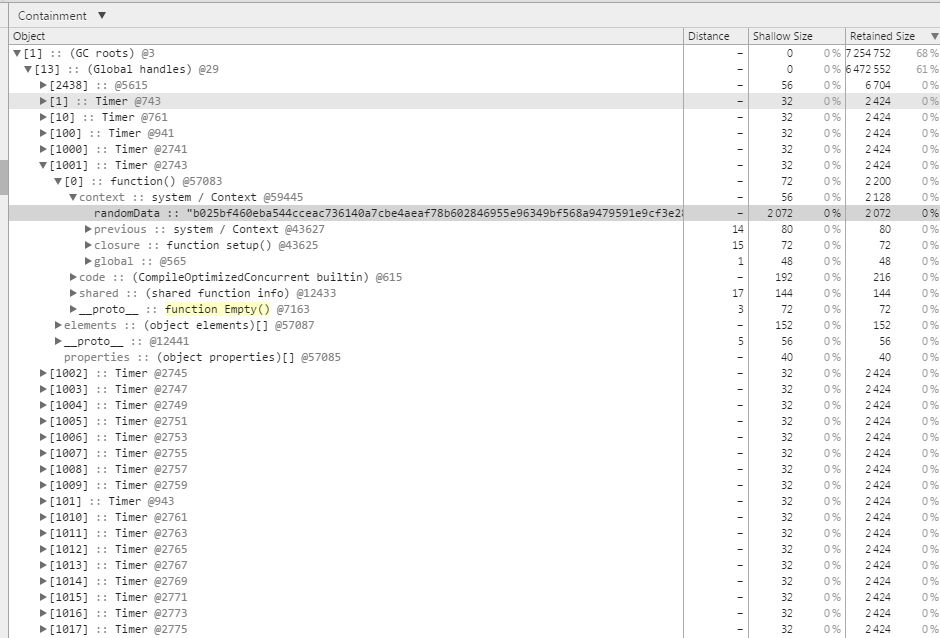The height and width of the screenshot is (638, 940).
Task: Expand the [2438] @5615 entry
Action: click(43, 85)
